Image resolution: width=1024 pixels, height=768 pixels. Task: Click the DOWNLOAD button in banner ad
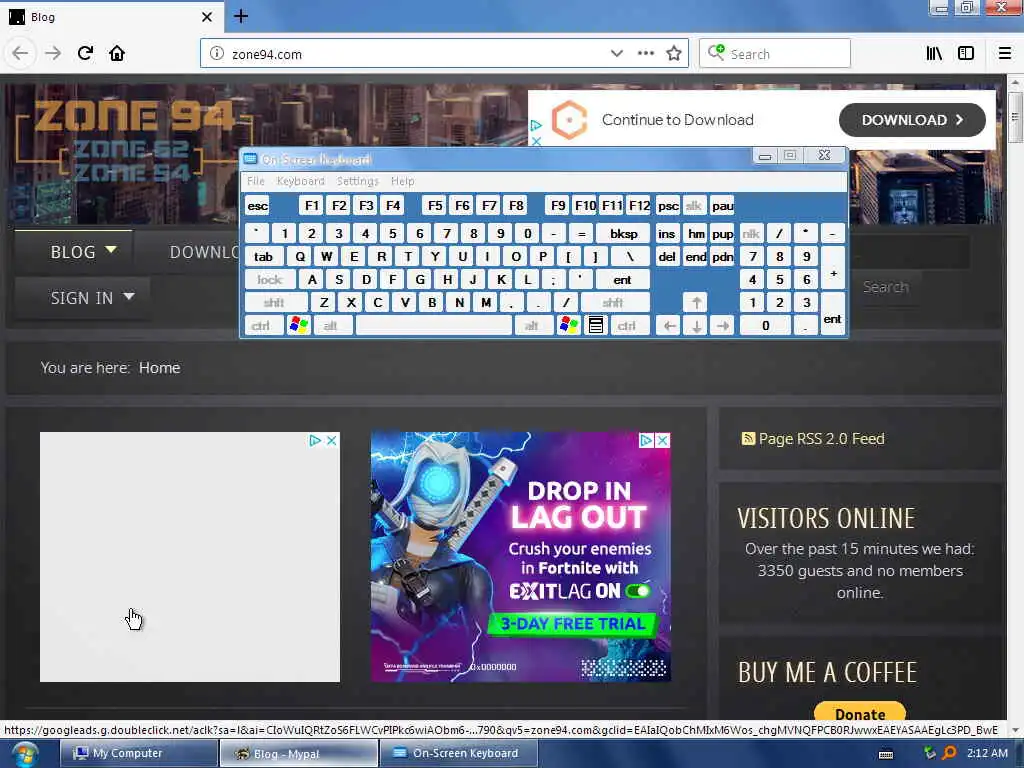pyautogui.click(x=912, y=120)
